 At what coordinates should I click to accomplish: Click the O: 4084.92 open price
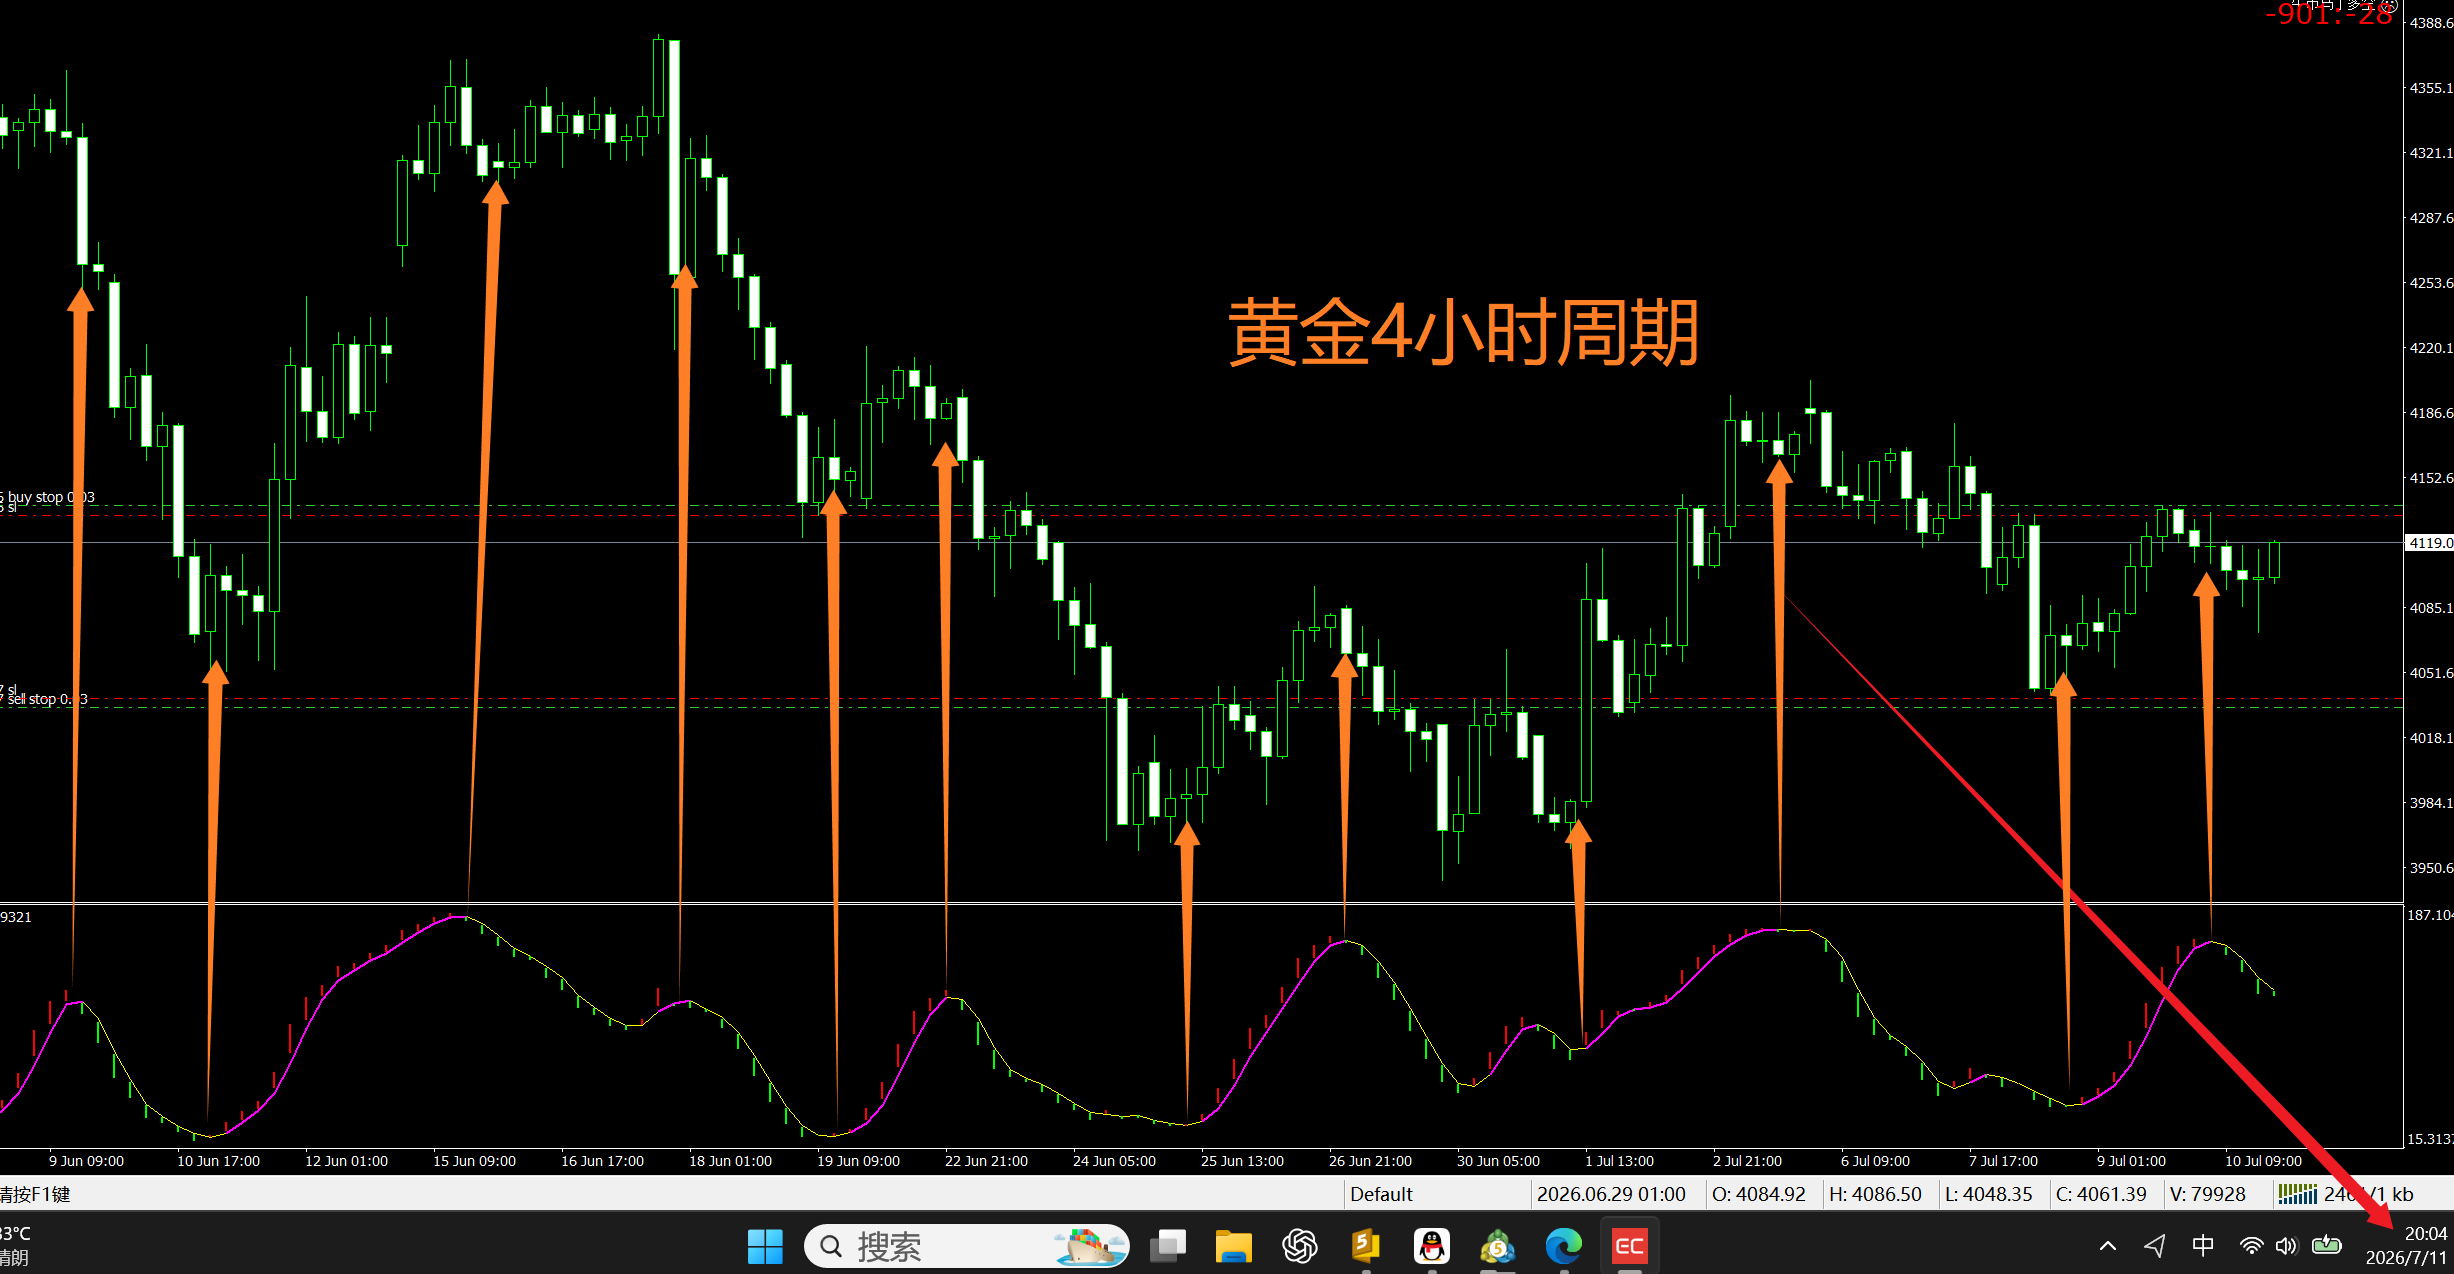click(x=1759, y=1194)
